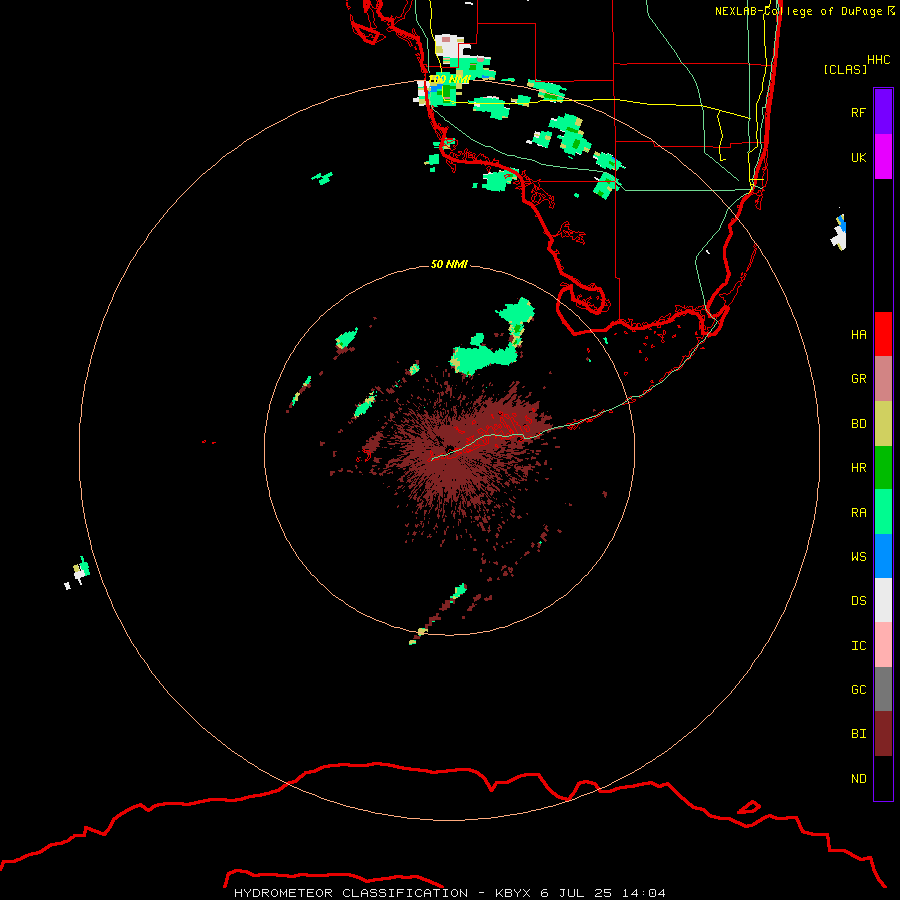
Task: Click the HR legend label
Action: coord(858,468)
